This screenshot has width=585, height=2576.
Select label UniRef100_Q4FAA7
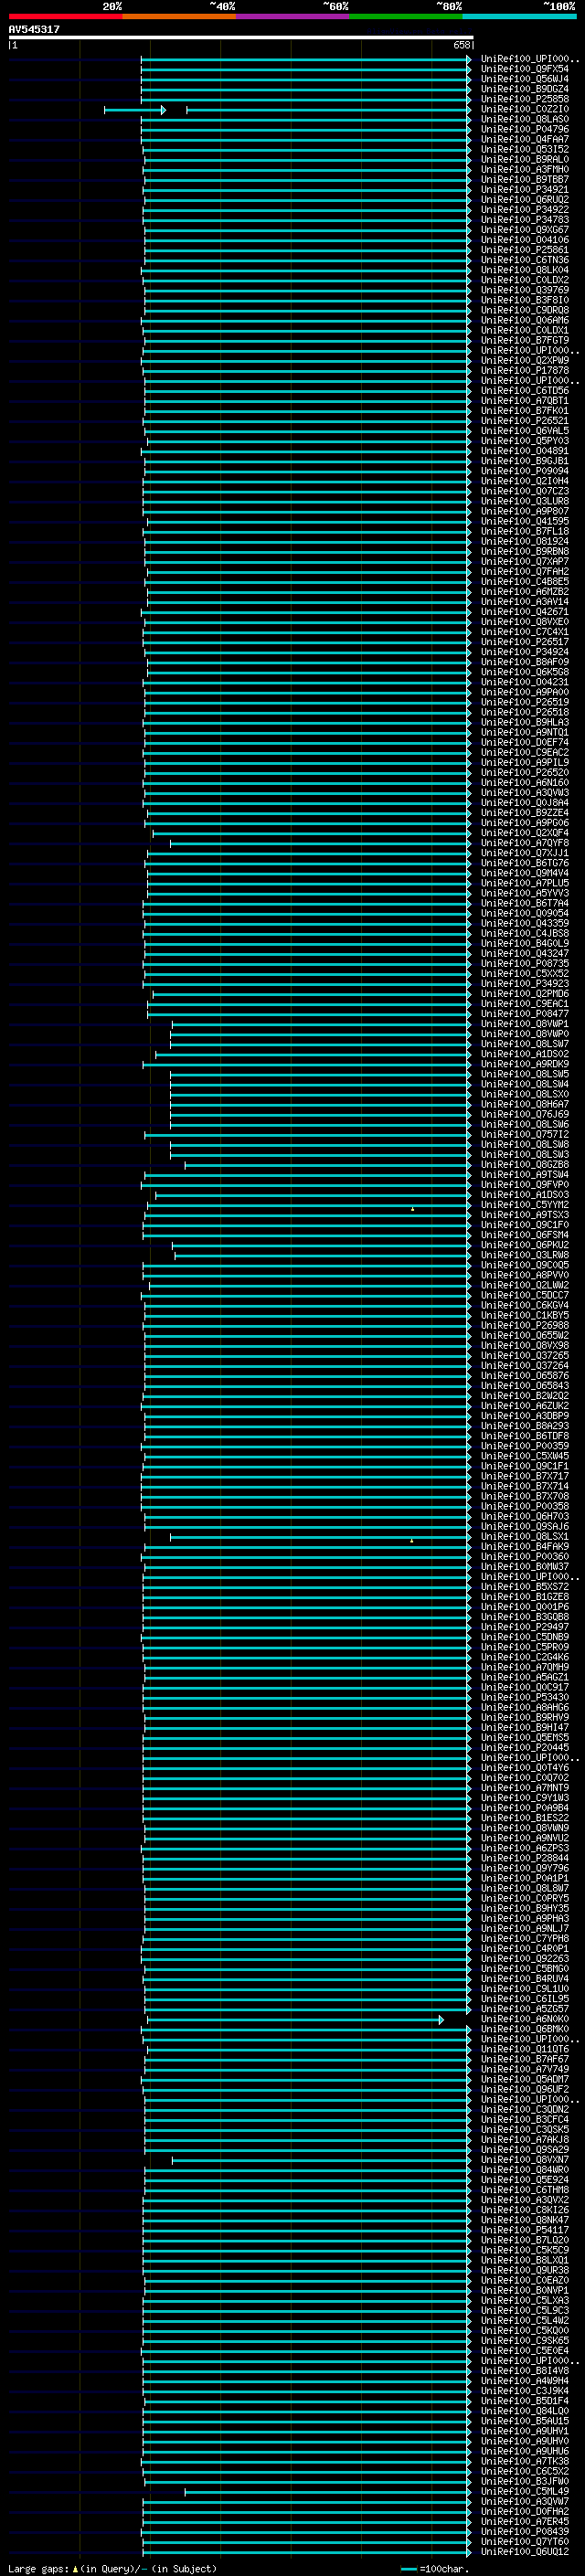(524, 139)
